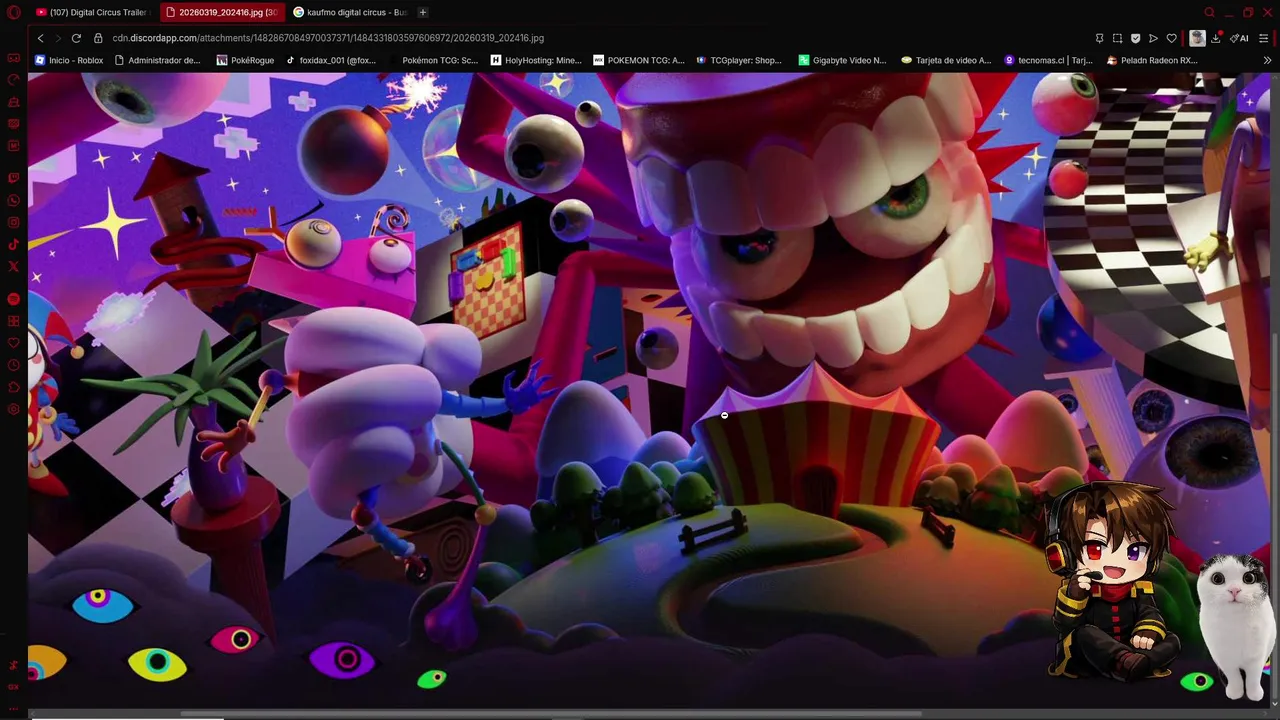Open X (Twitter) in the sidebar
Image resolution: width=1280 pixels, height=720 pixels.
point(13,266)
